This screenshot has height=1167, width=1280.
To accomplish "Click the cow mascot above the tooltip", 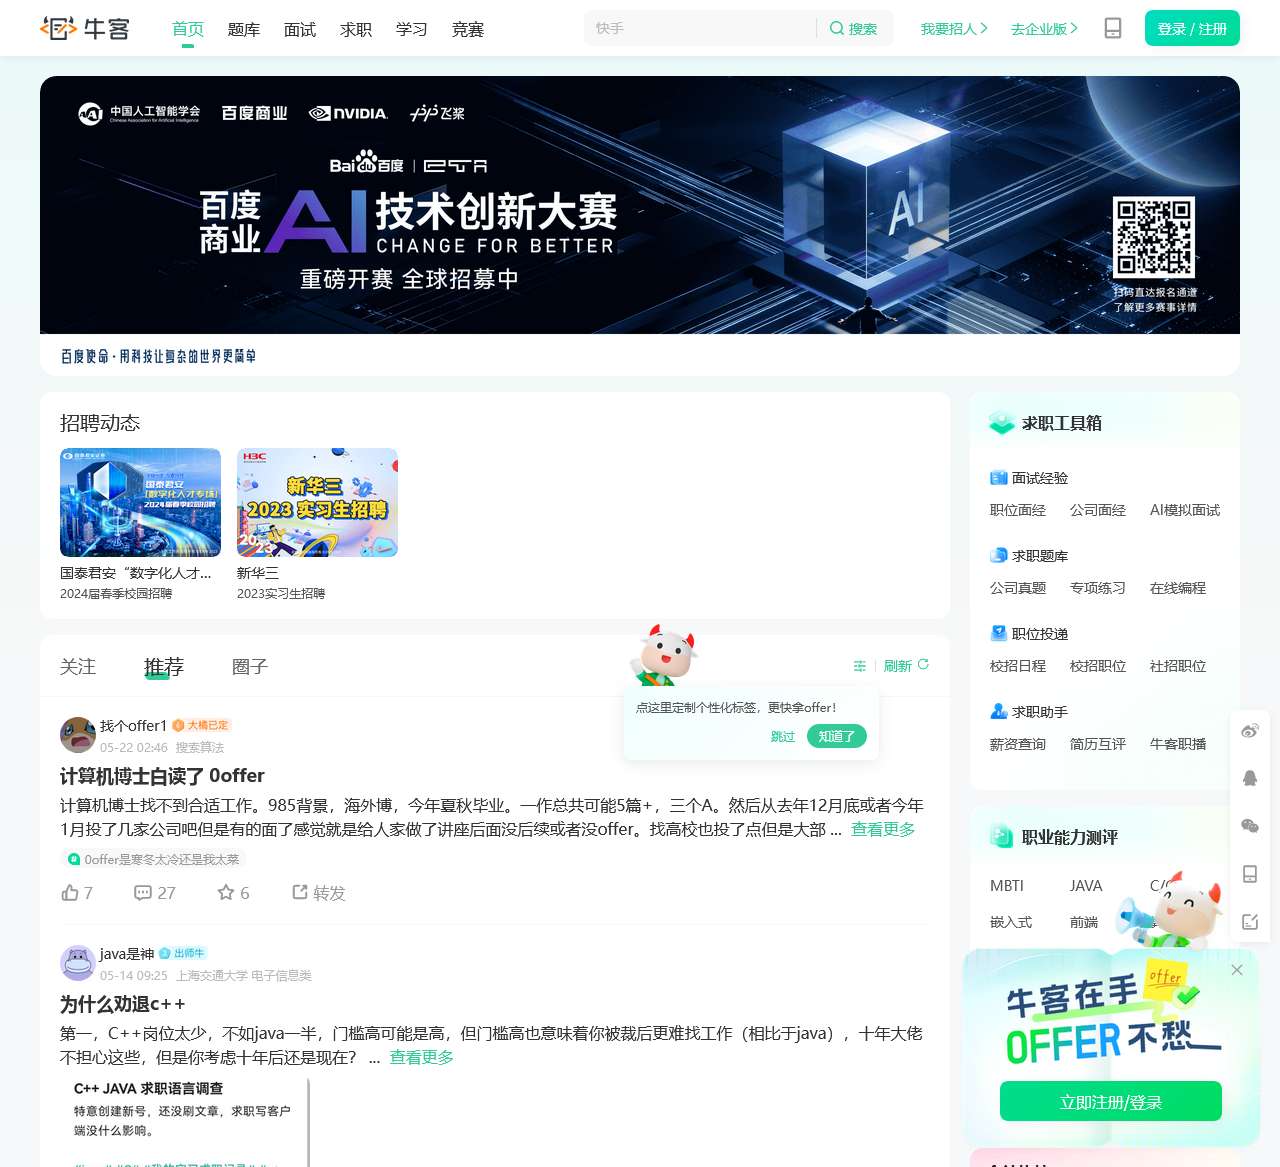I will 662,656.
